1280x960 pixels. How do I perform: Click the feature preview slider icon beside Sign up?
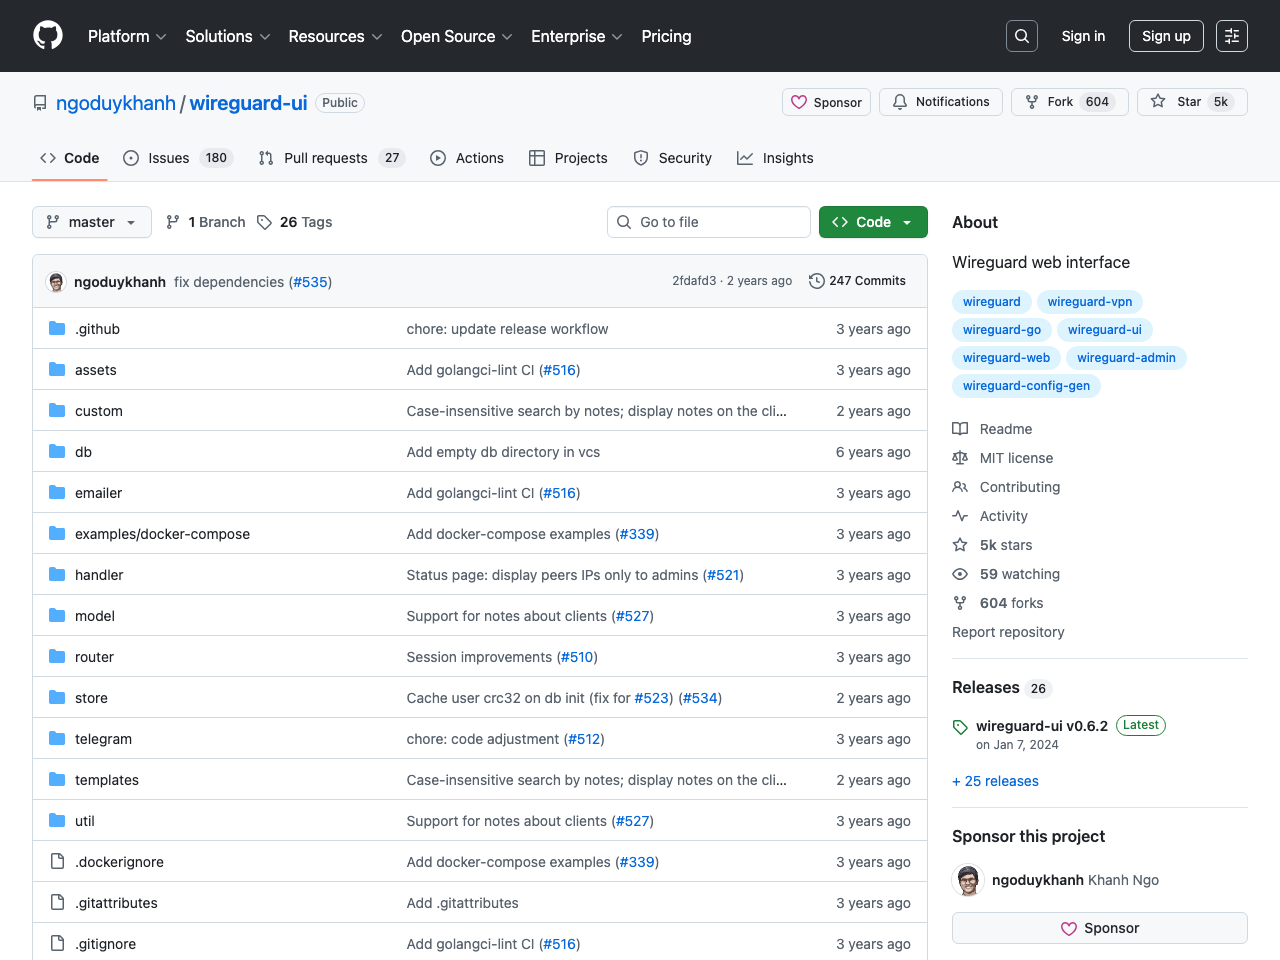[x=1231, y=35]
